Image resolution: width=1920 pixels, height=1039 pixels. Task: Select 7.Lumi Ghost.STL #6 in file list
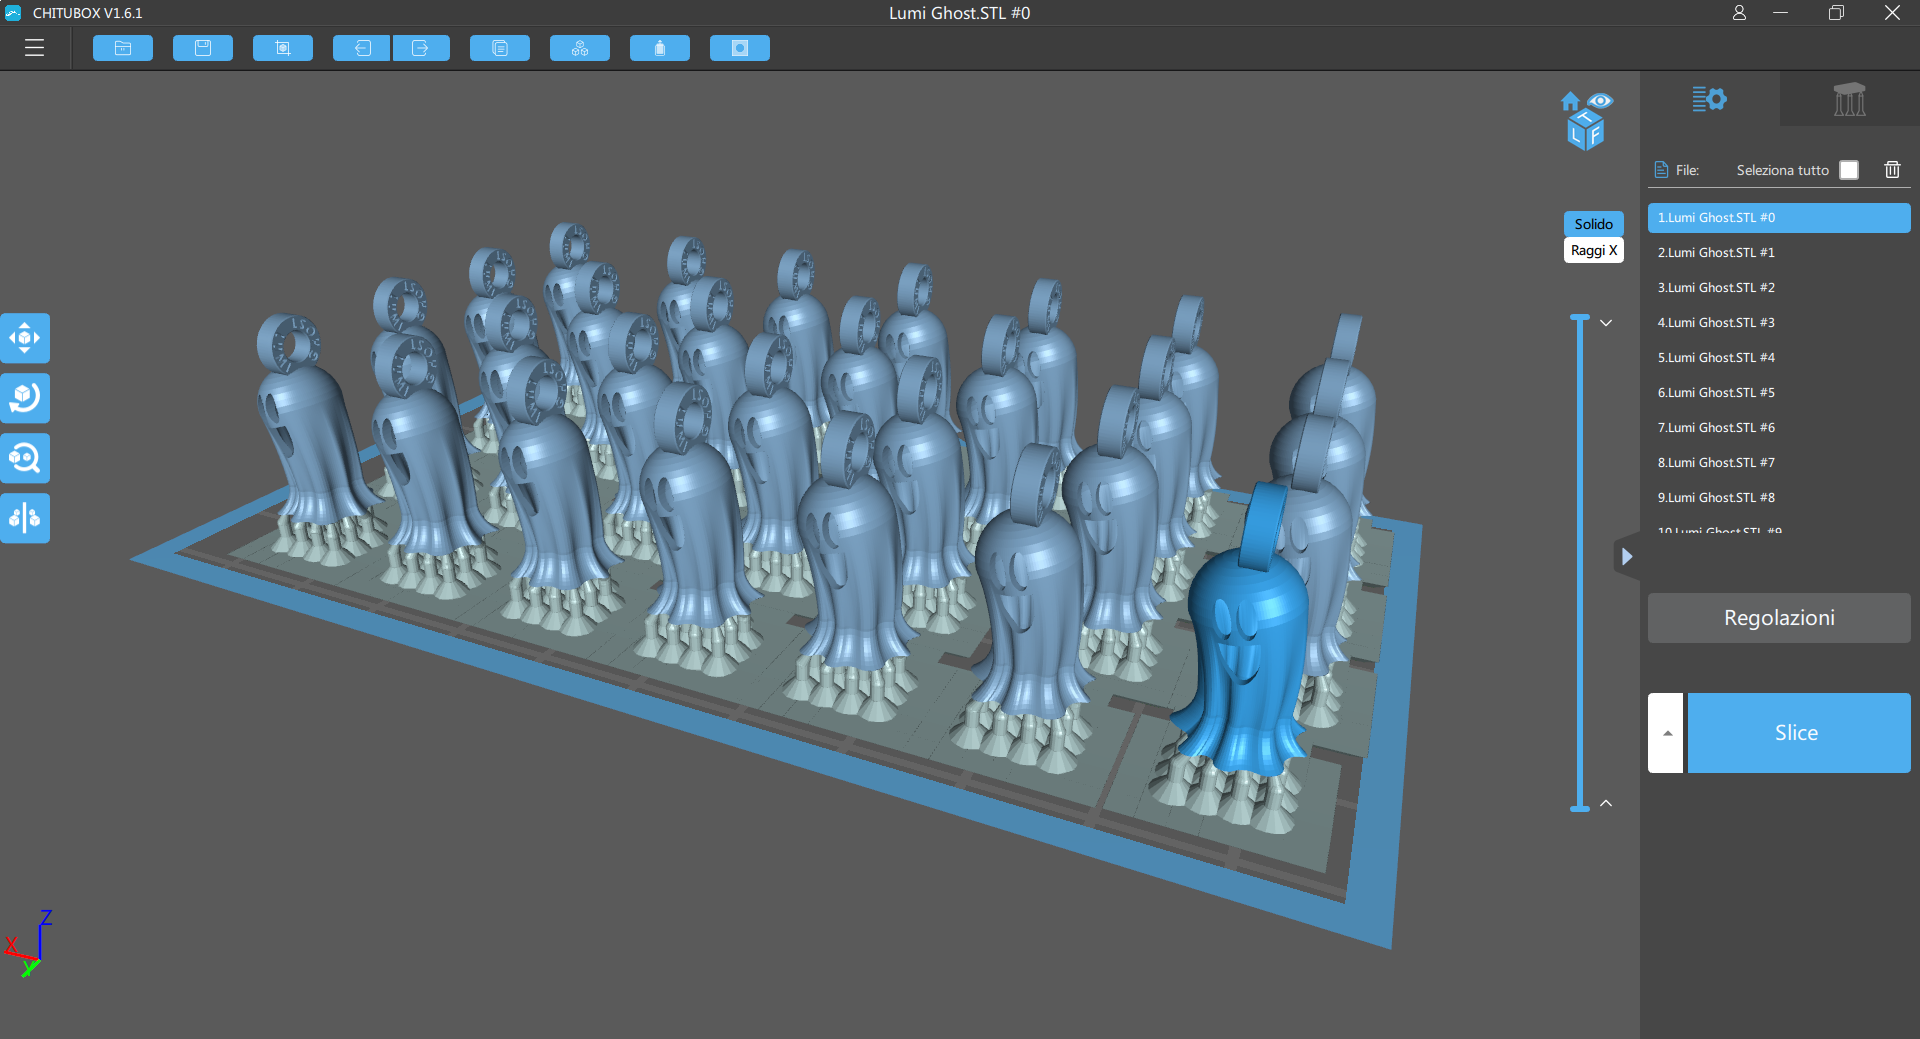1779,428
